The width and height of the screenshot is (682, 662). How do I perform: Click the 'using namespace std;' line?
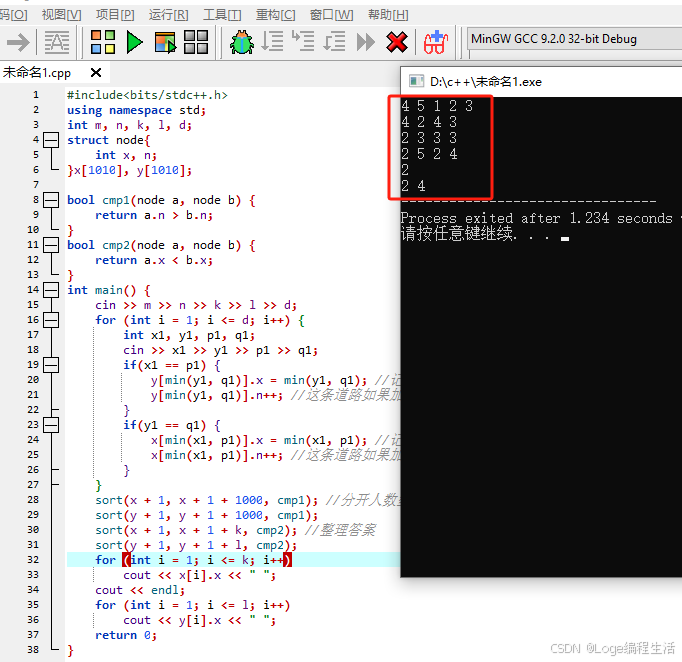pyautogui.click(x=136, y=110)
